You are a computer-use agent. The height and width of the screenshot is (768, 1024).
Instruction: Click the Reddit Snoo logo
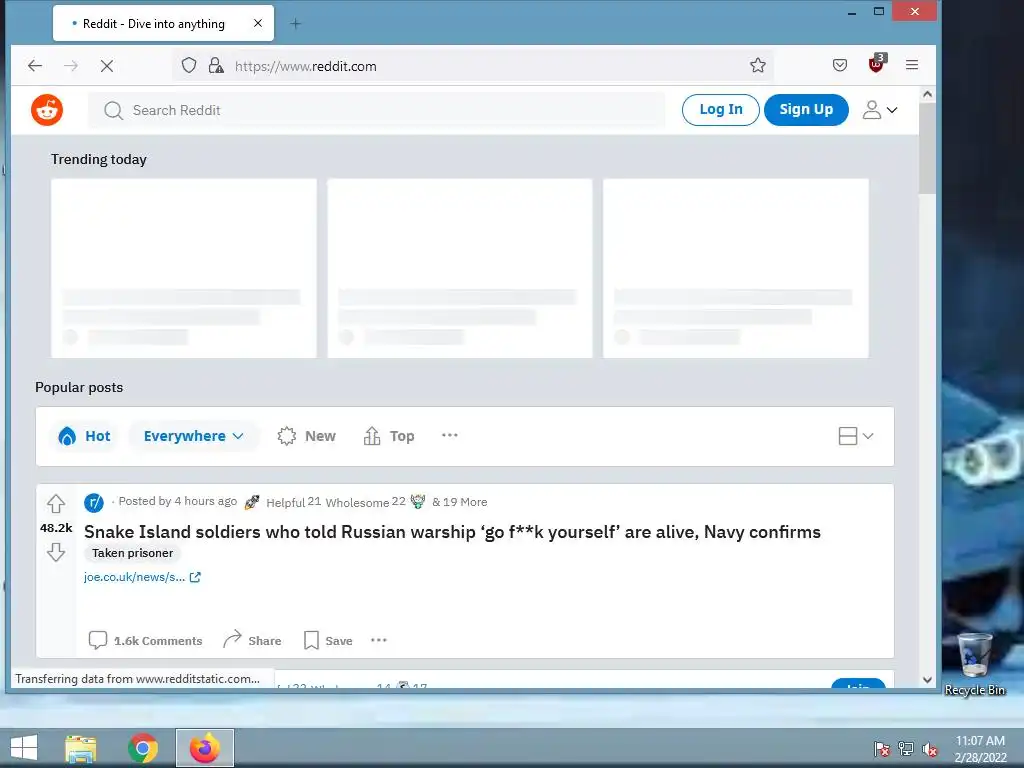pyautogui.click(x=47, y=110)
